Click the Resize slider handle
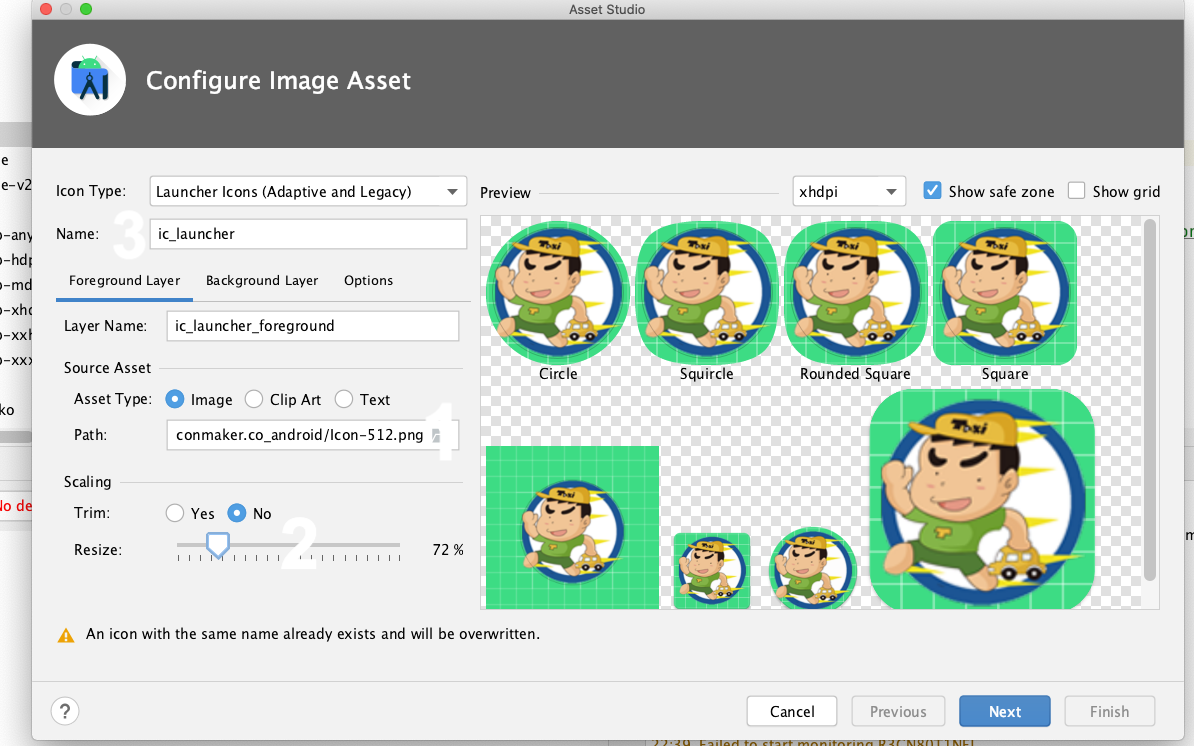Image resolution: width=1194 pixels, height=746 pixels. pyautogui.click(x=218, y=545)
